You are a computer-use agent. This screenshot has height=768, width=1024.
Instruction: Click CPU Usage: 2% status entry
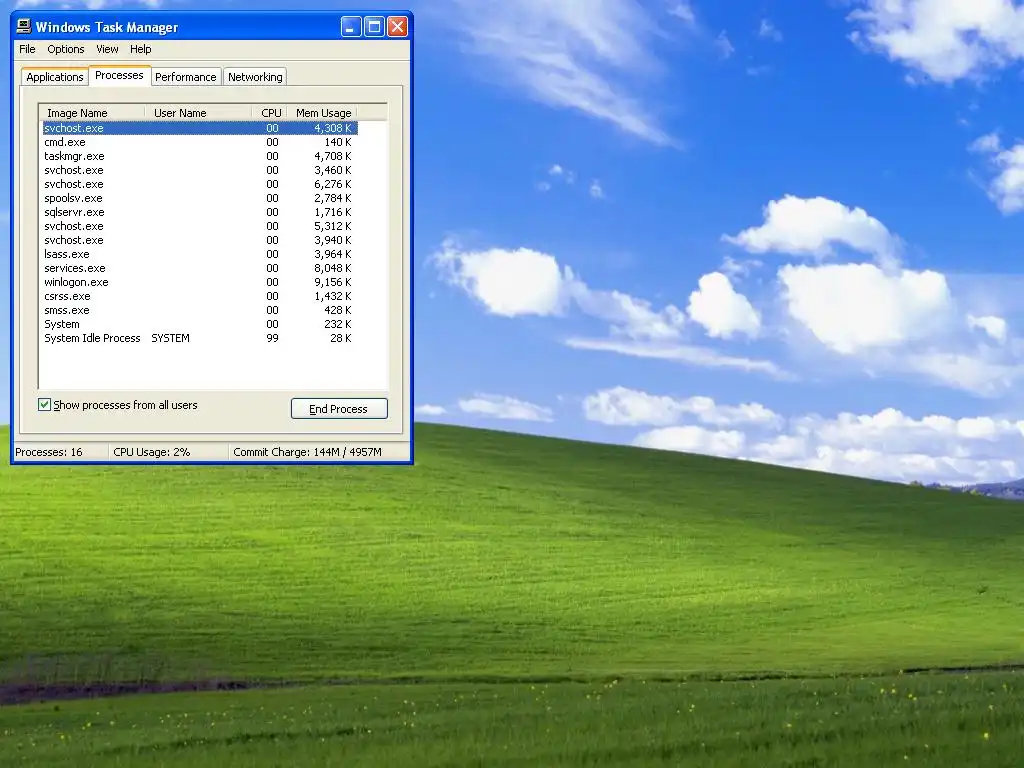[152, 452]
